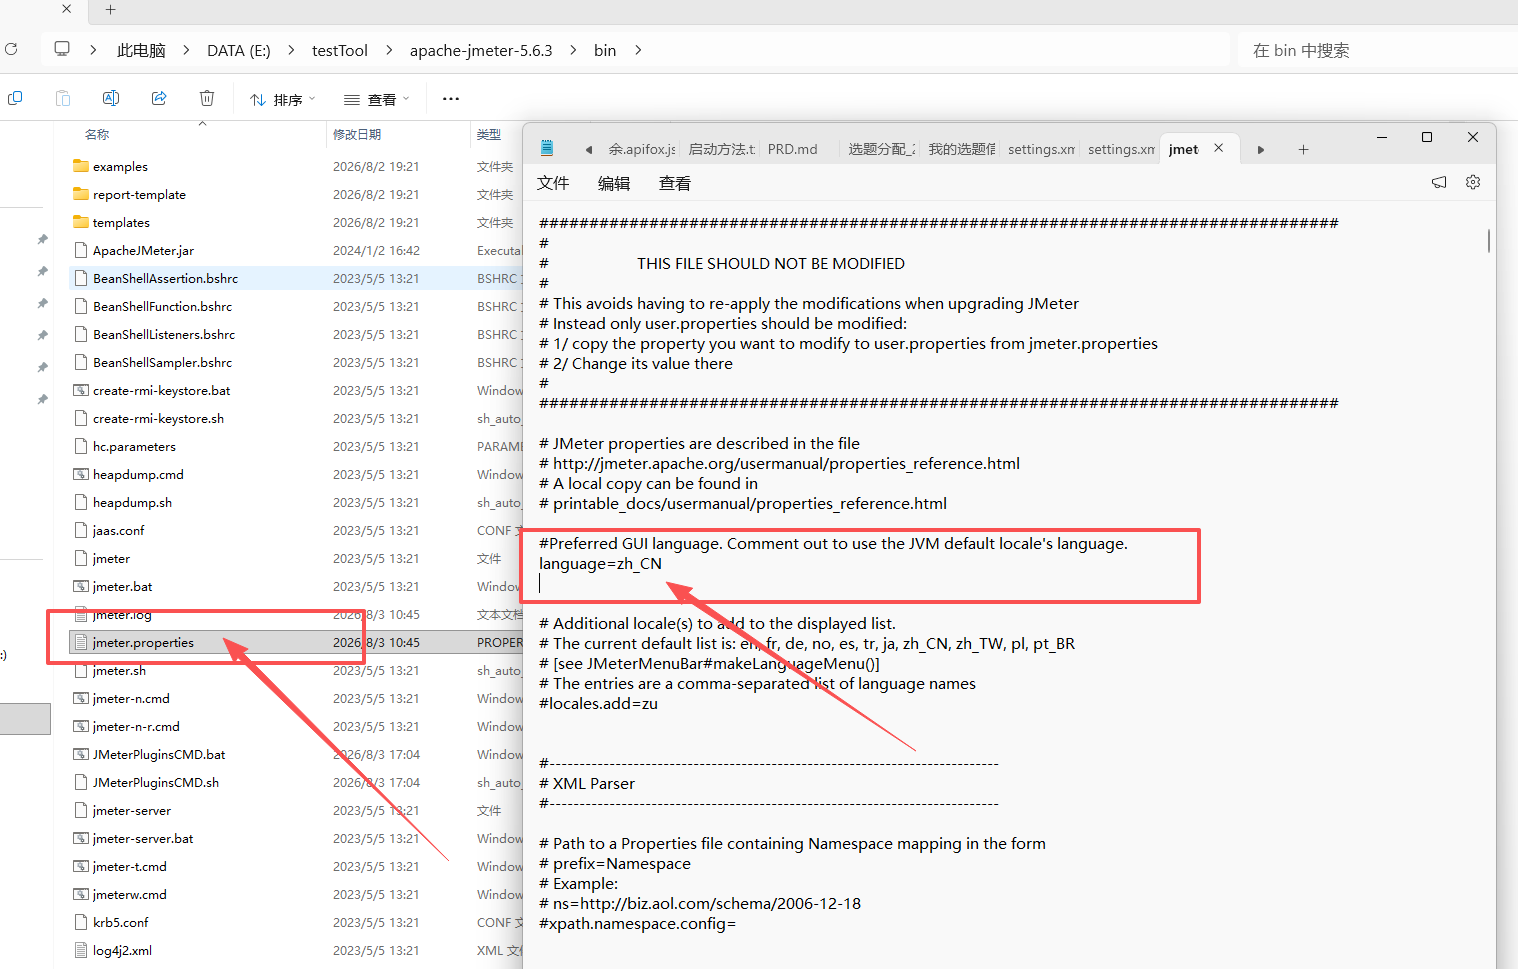Click the ApacheJMeter.jar file icon
The width and height of the screenshot is (1518, 969).
pos(81,250)
